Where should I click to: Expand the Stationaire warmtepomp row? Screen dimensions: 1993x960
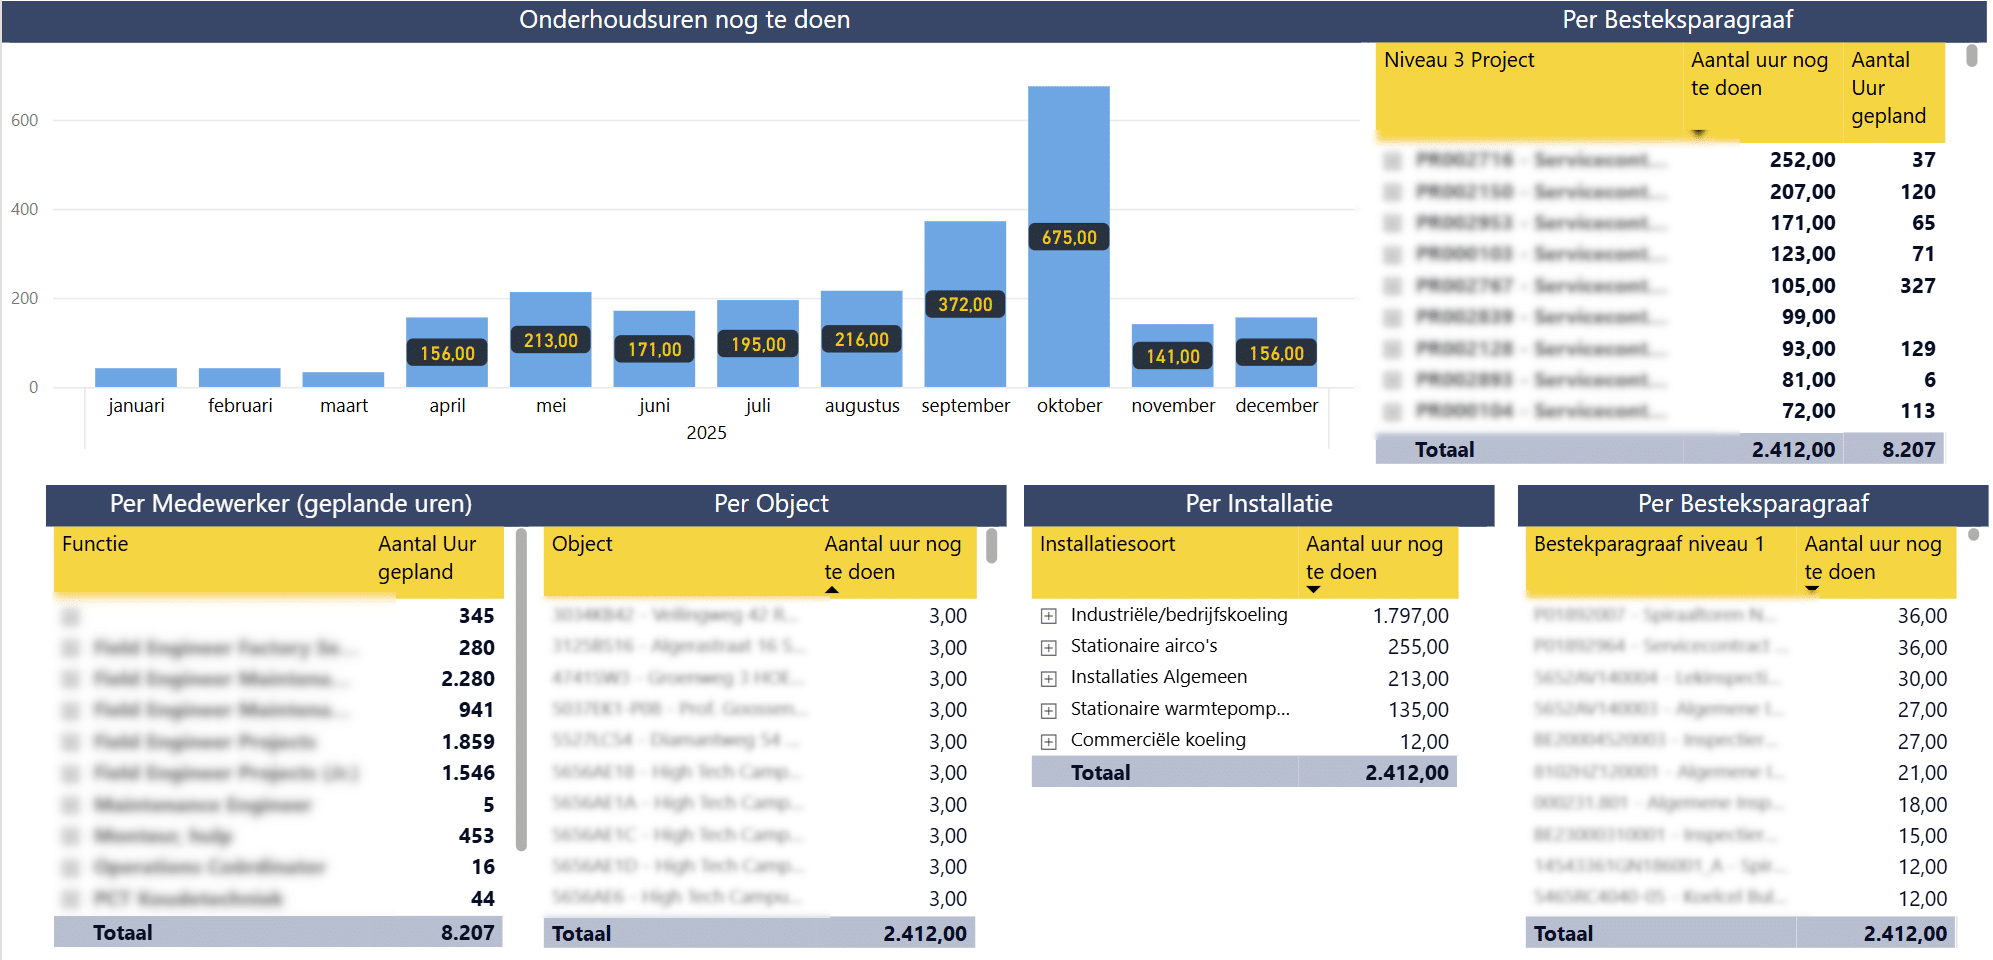[1048, 710]
